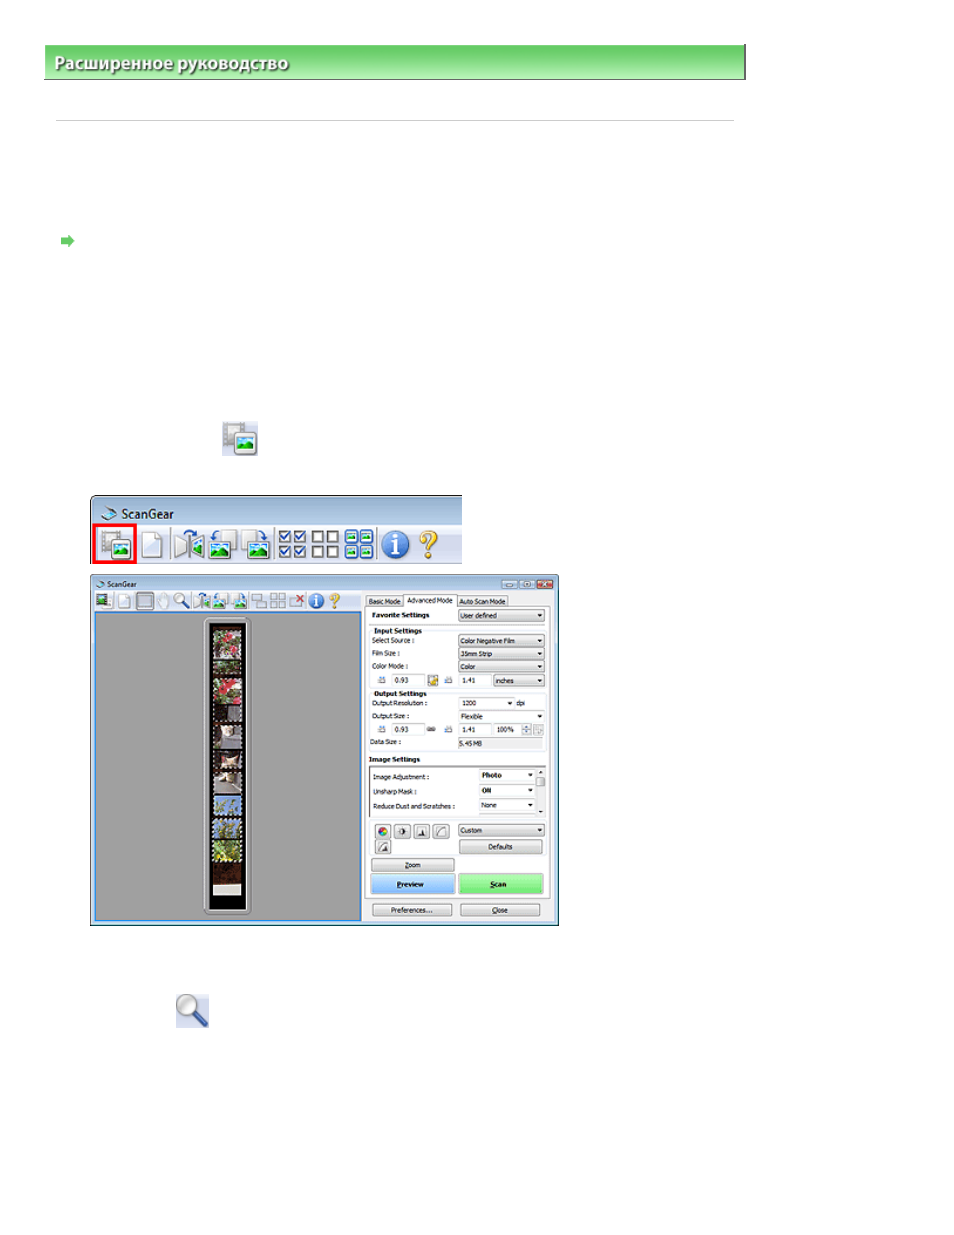
Task: Switch to the Advanced Mode tab
Action: pos(430,600)
